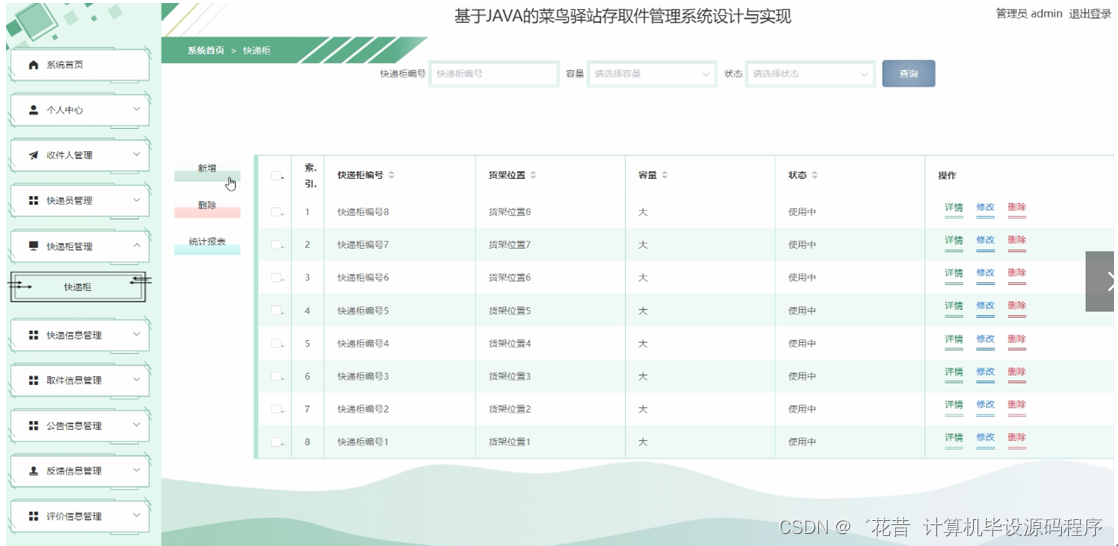Expand 评价信息管理 menu chevron

pyautogui.click(x=137, y=515)
